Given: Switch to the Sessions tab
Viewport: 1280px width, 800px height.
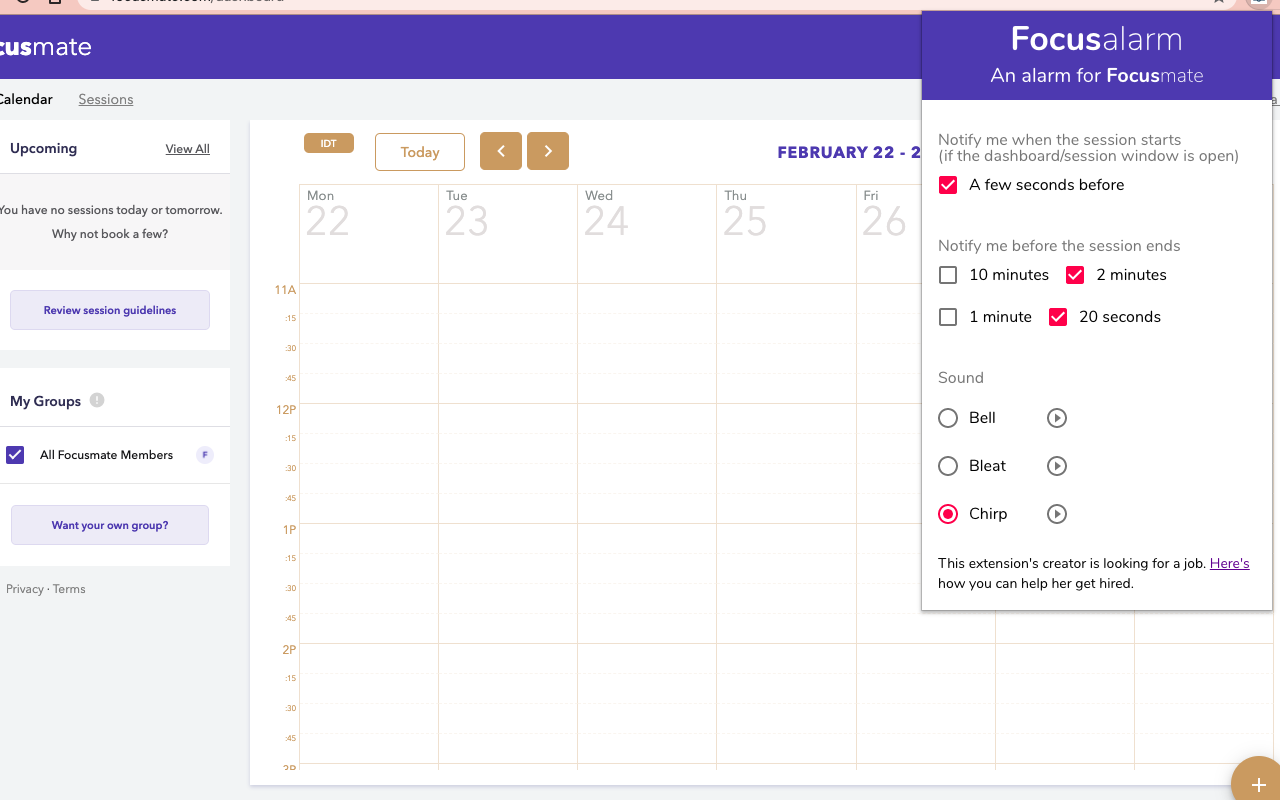Looking at the screenshot, I should [105, 99].
